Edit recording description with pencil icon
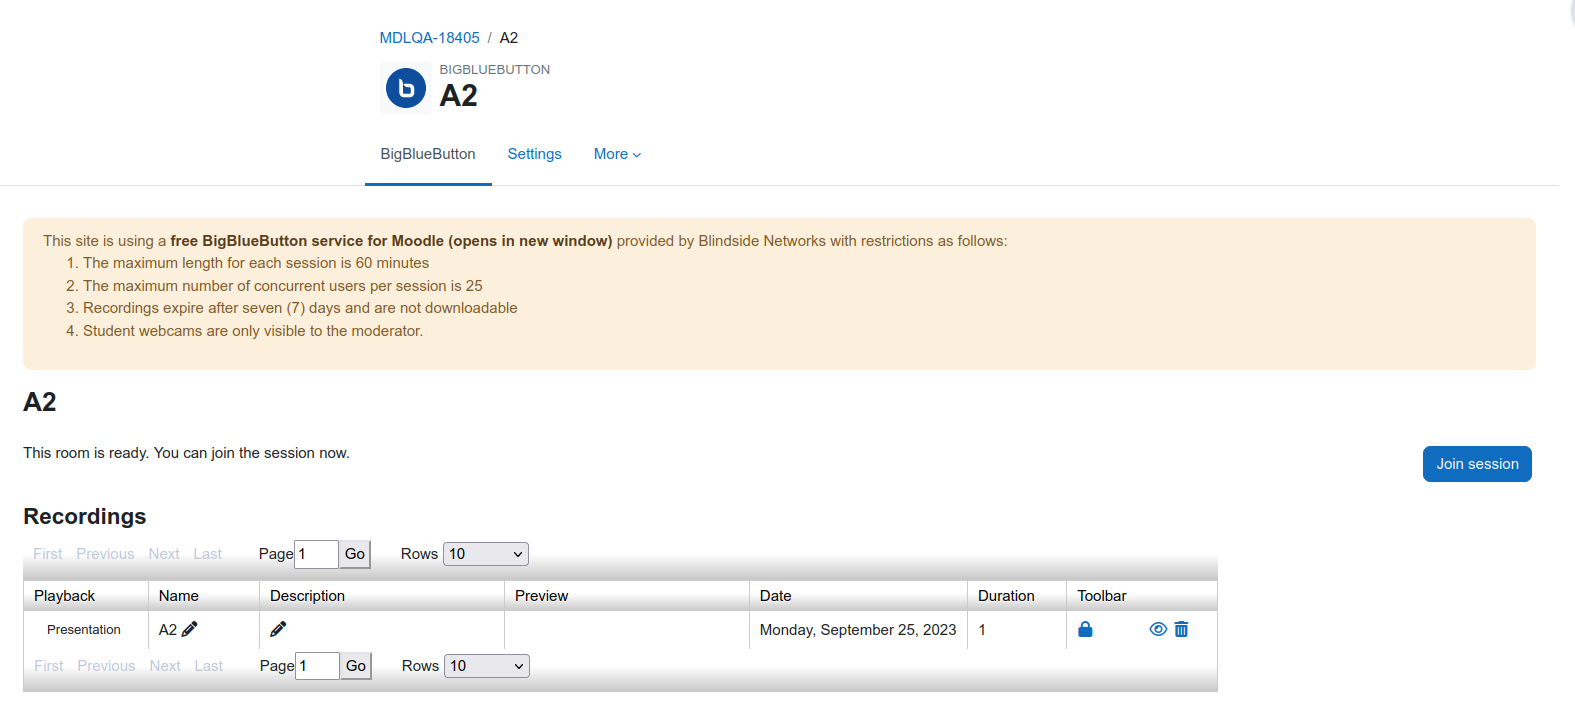 pyautogui.click(x=278, y=629)
